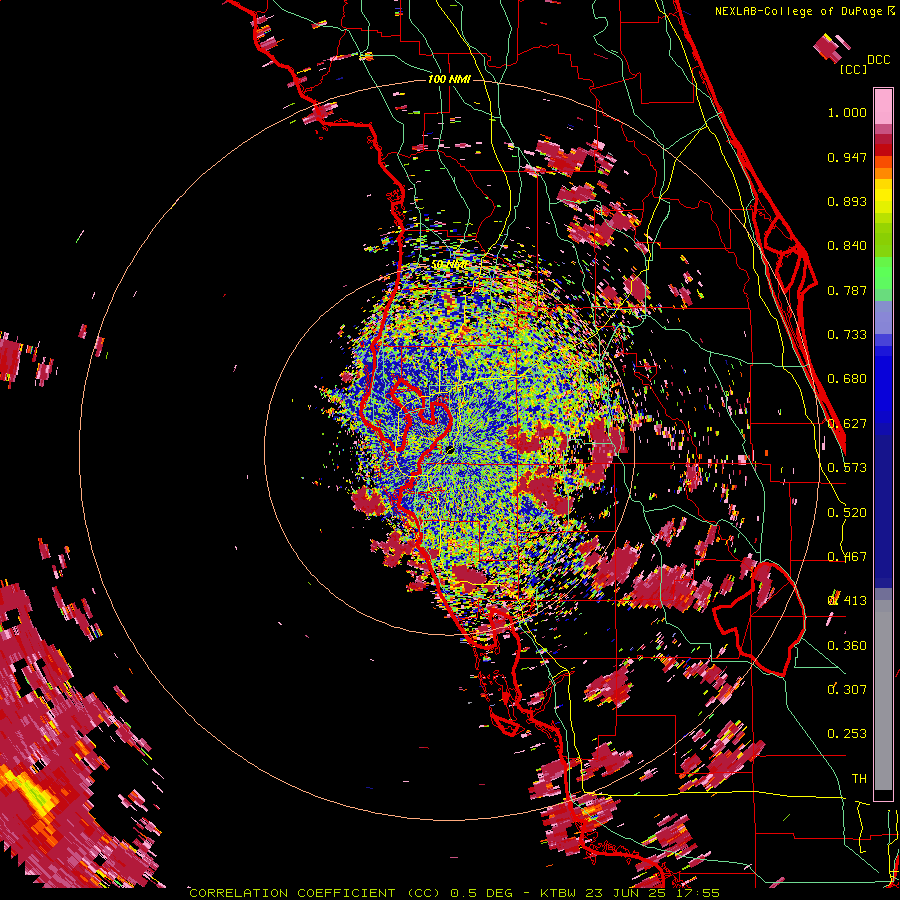Click the KTBW station identifier
The width and height of the screenshot is (900, 900).
coord(558,893)
